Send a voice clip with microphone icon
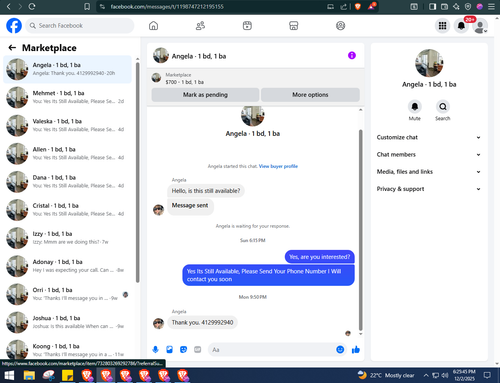This screenshot has width=500, height=383. click(x=155, y=349)
